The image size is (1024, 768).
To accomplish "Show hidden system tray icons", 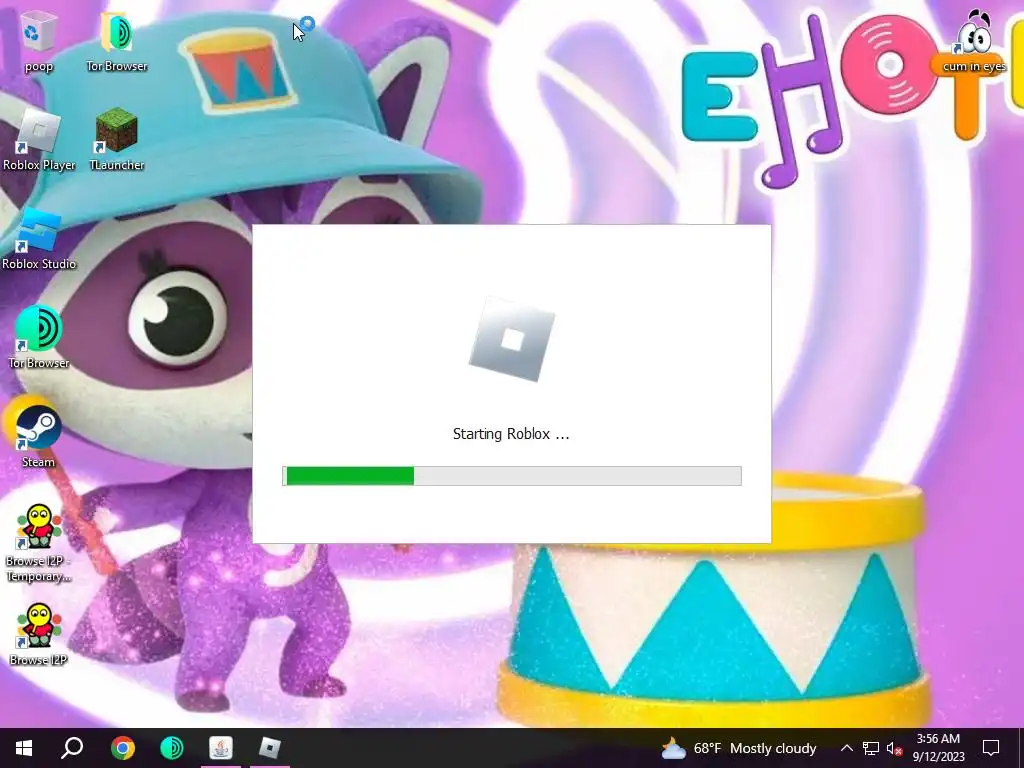I will 846,748.
